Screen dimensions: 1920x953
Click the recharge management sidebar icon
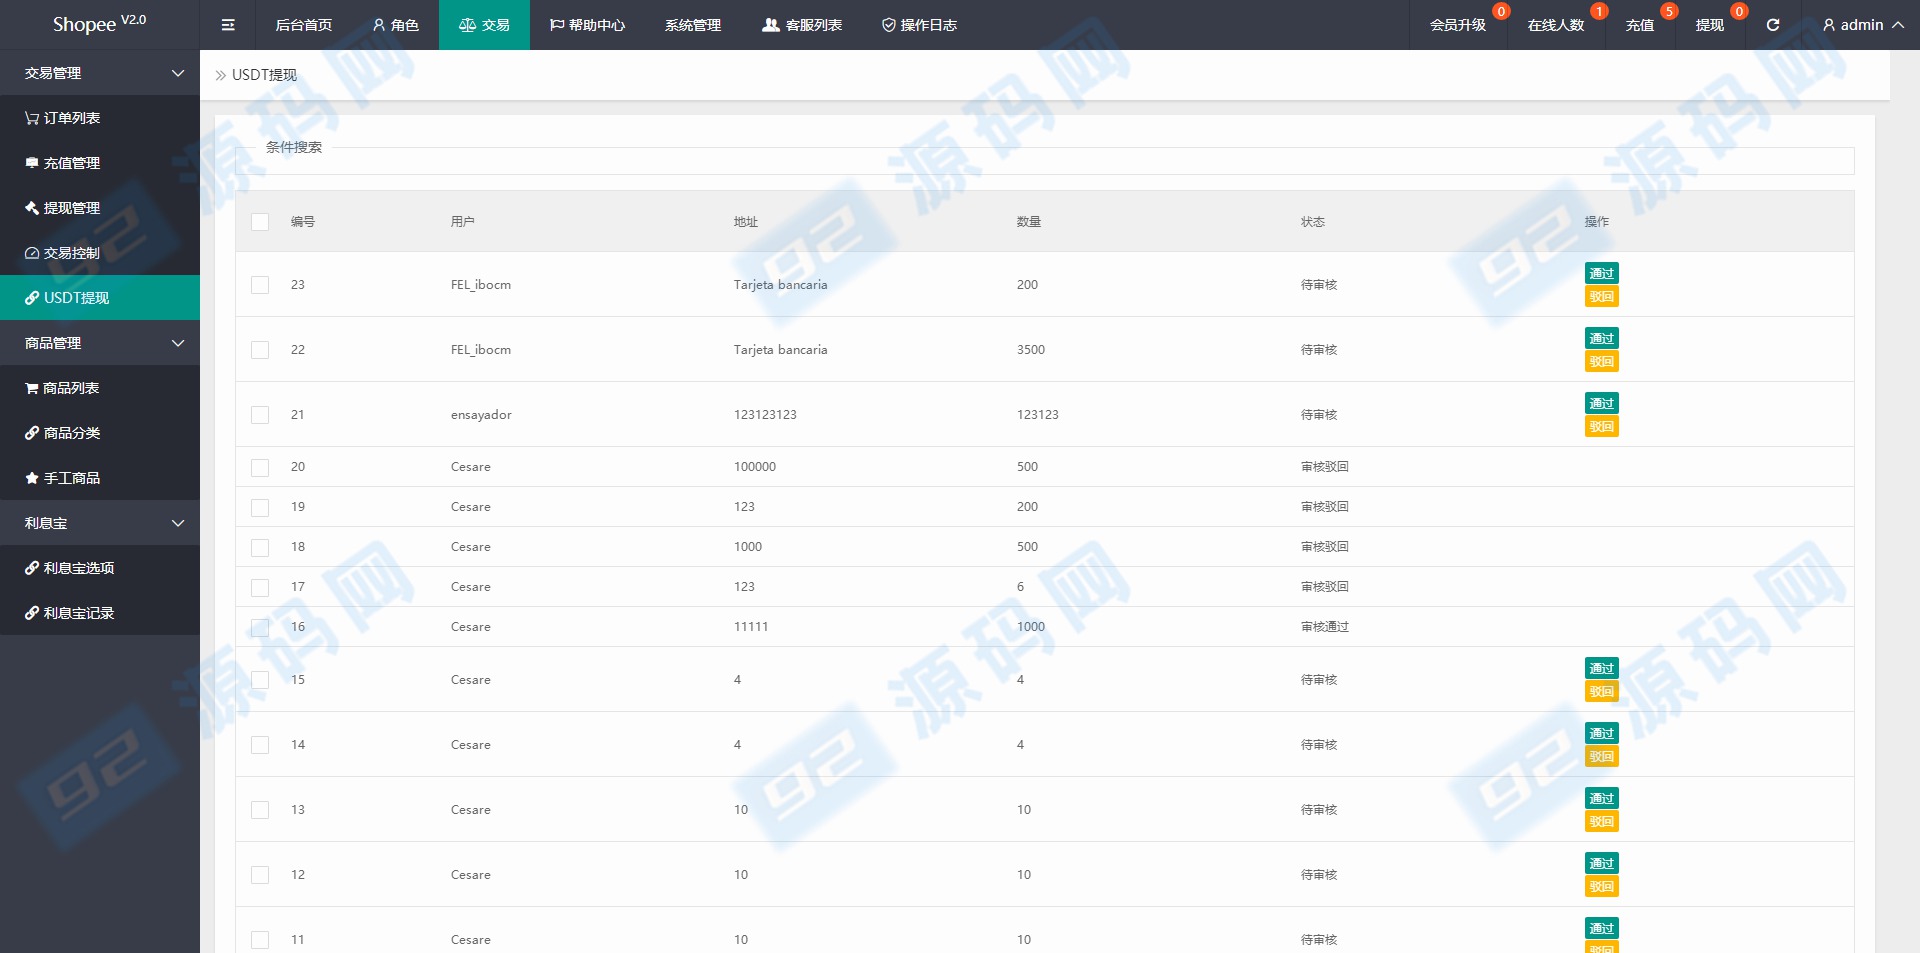click(32, 163)
